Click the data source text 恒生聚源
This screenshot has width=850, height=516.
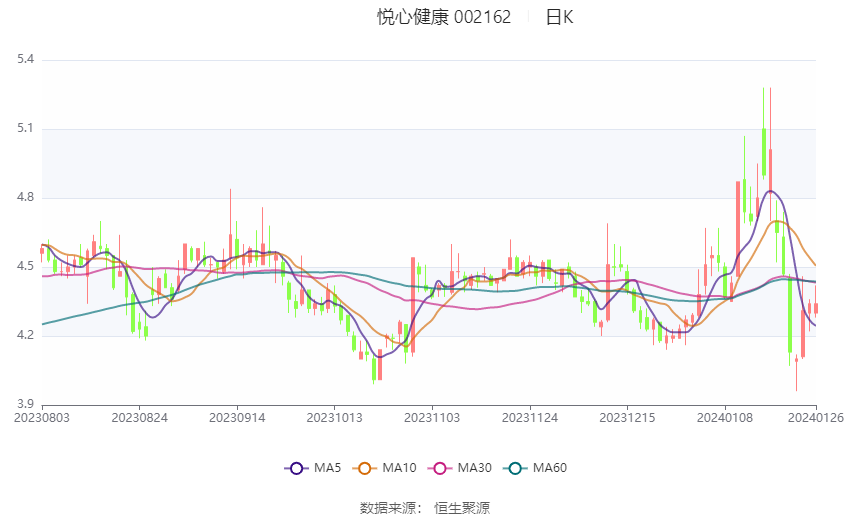point(462,508)
